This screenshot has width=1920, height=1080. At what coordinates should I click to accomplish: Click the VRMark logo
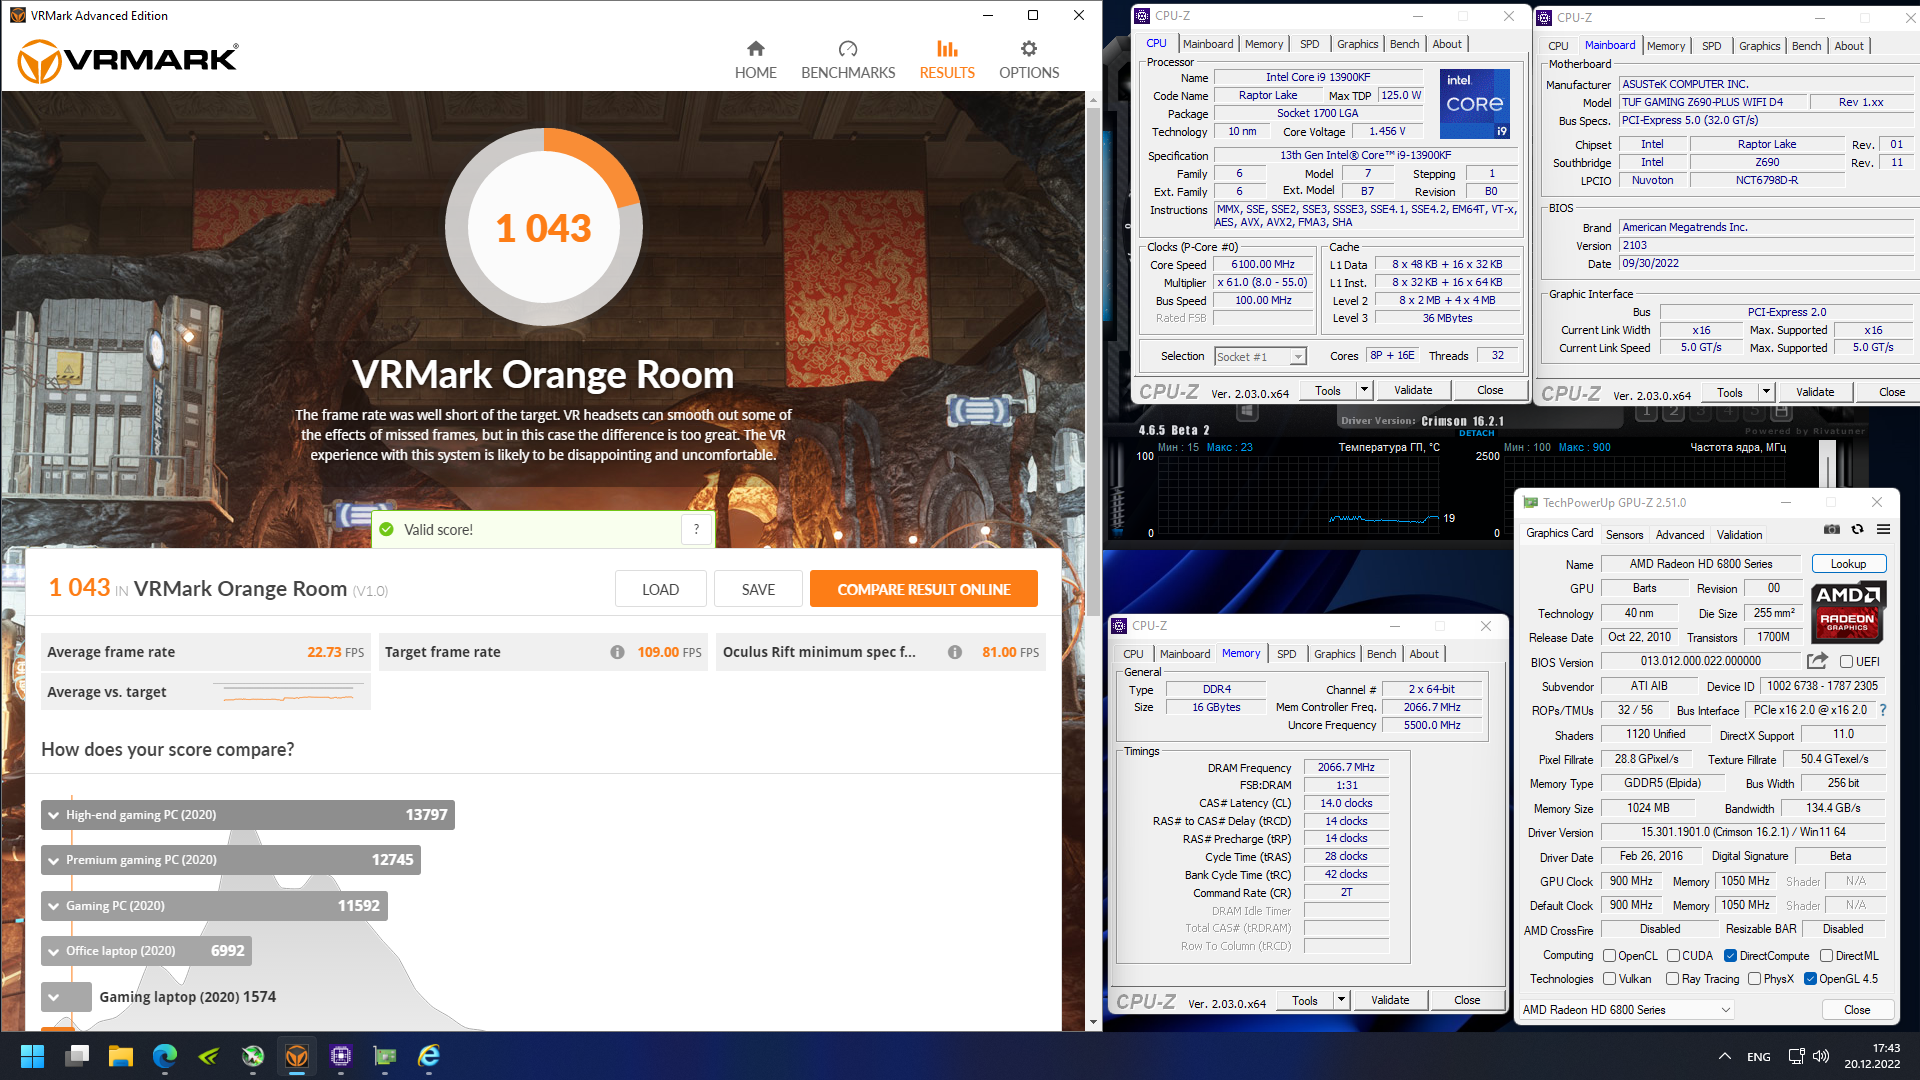pos(128,61)
